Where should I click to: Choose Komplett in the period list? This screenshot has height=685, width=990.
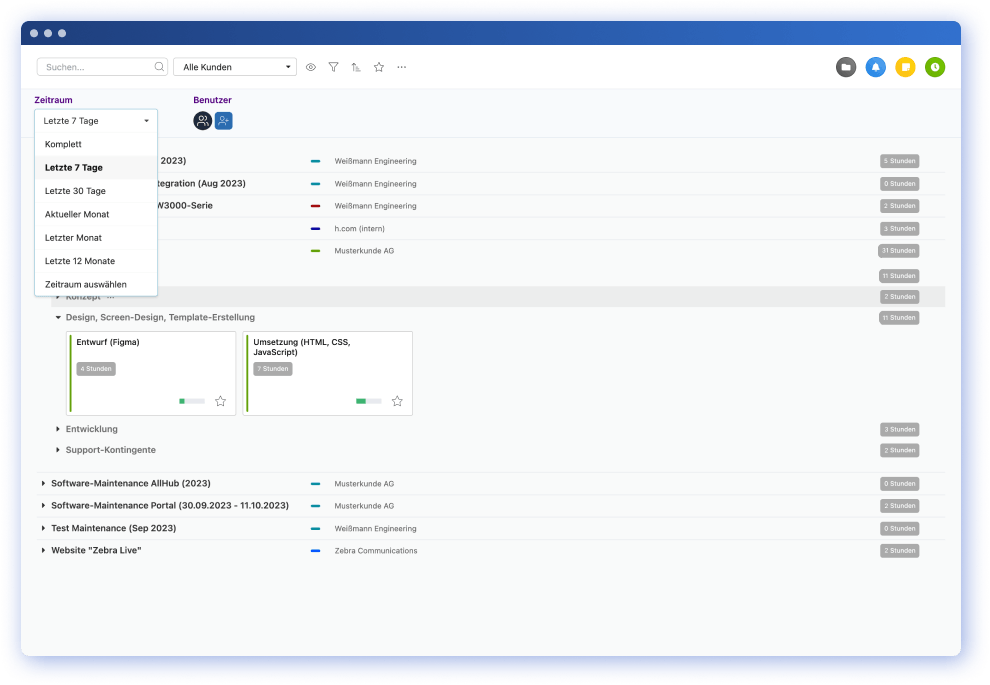[x=96, y=144]
